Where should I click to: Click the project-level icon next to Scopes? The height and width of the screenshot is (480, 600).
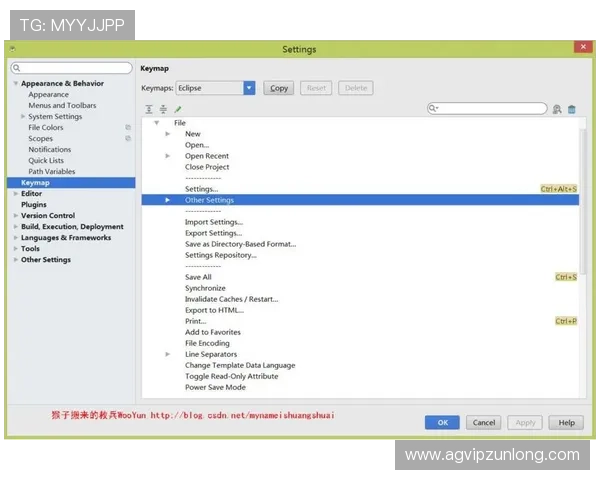[128, 139]
